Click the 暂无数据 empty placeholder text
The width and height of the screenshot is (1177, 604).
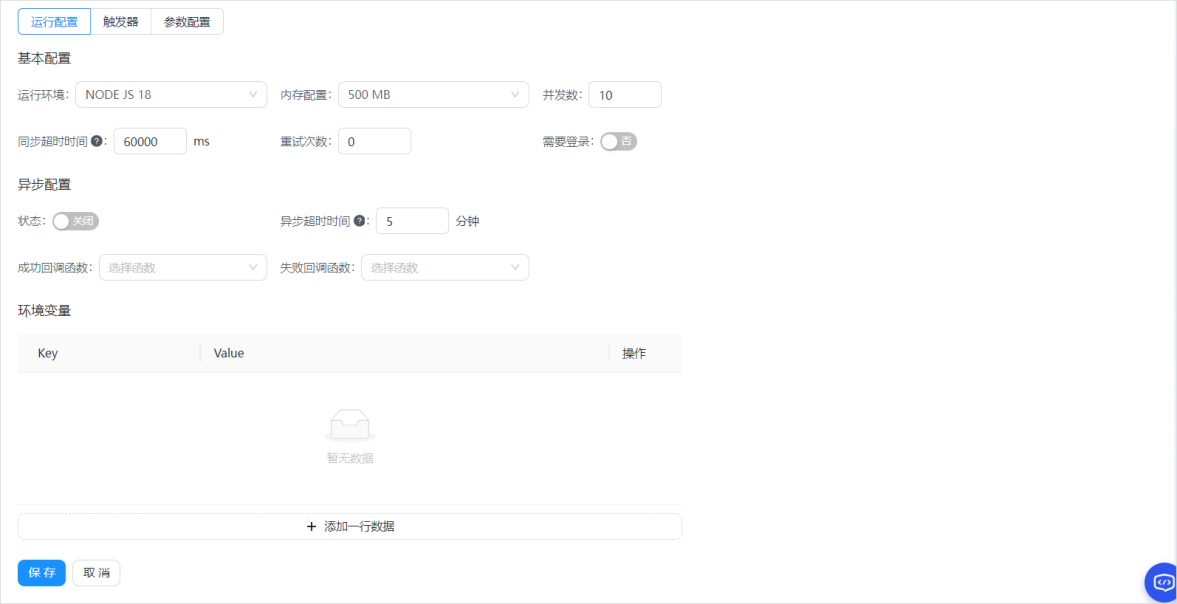click(350, 458)
